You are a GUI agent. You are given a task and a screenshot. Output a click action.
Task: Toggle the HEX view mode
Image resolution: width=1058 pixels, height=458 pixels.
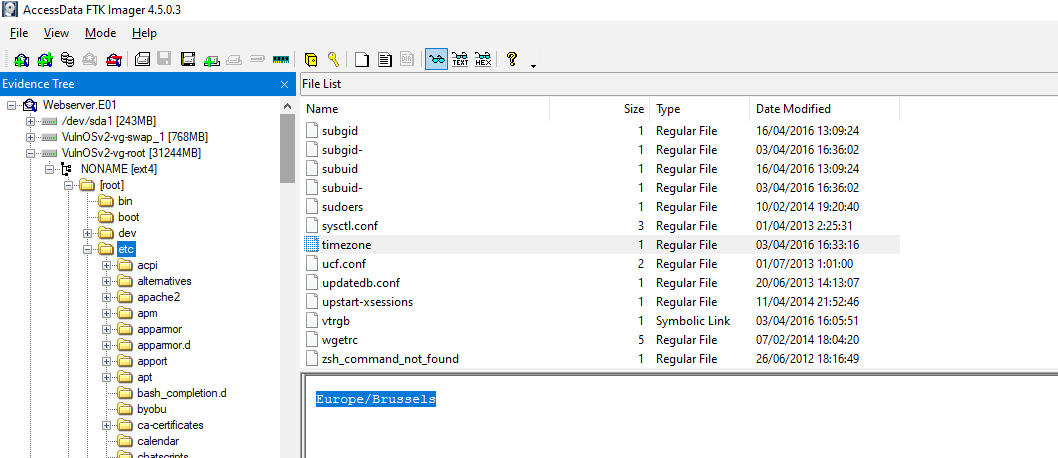point(483,60)
